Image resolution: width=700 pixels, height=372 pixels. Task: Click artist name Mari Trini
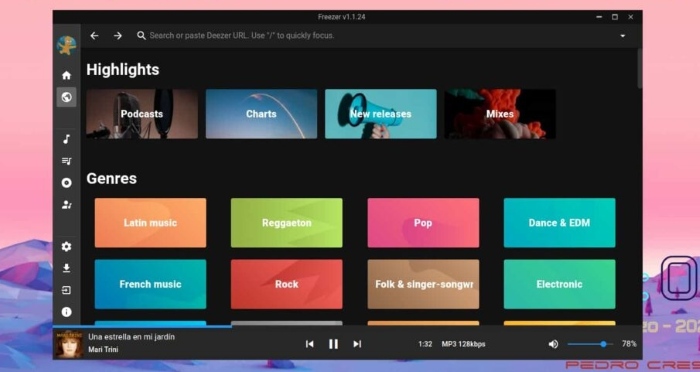[103, 349]
